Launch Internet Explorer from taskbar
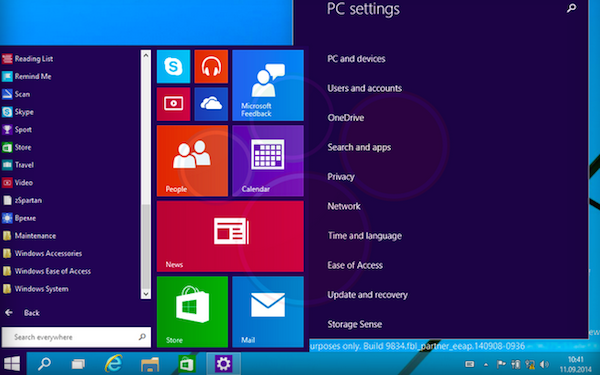This screenshot has width=600, height=375. pyautogui.click(x=114, y=364)
